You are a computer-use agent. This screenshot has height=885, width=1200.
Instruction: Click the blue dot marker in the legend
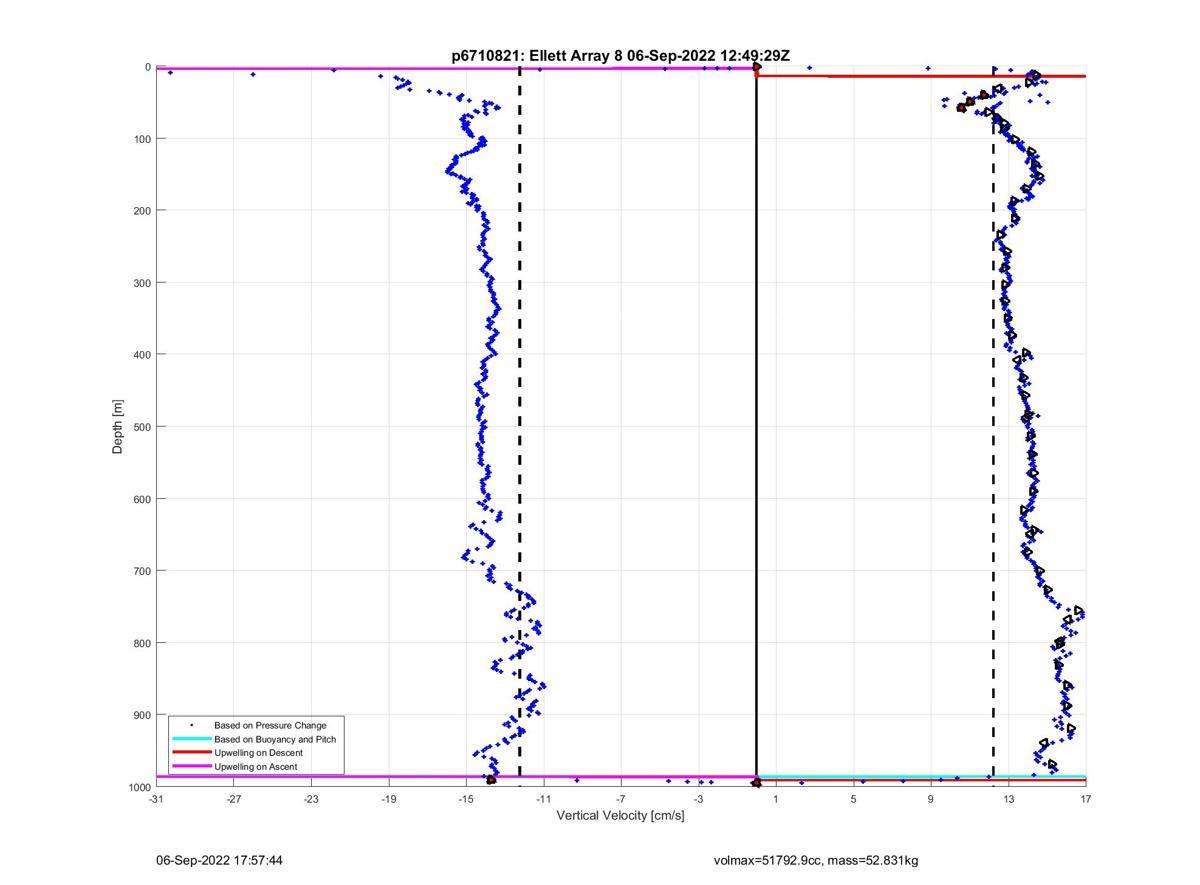click(191, 725)
